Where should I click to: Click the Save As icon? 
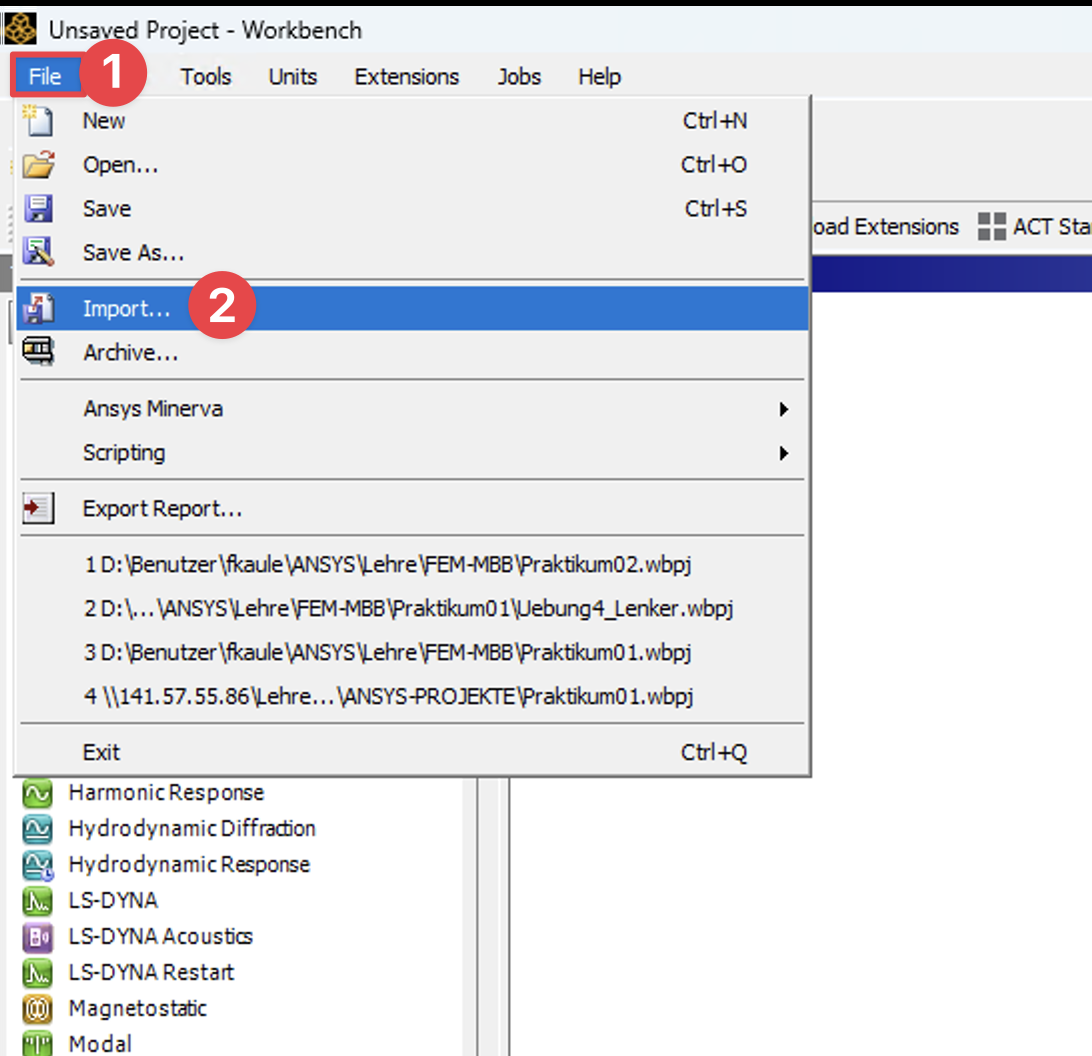(37, 253)
